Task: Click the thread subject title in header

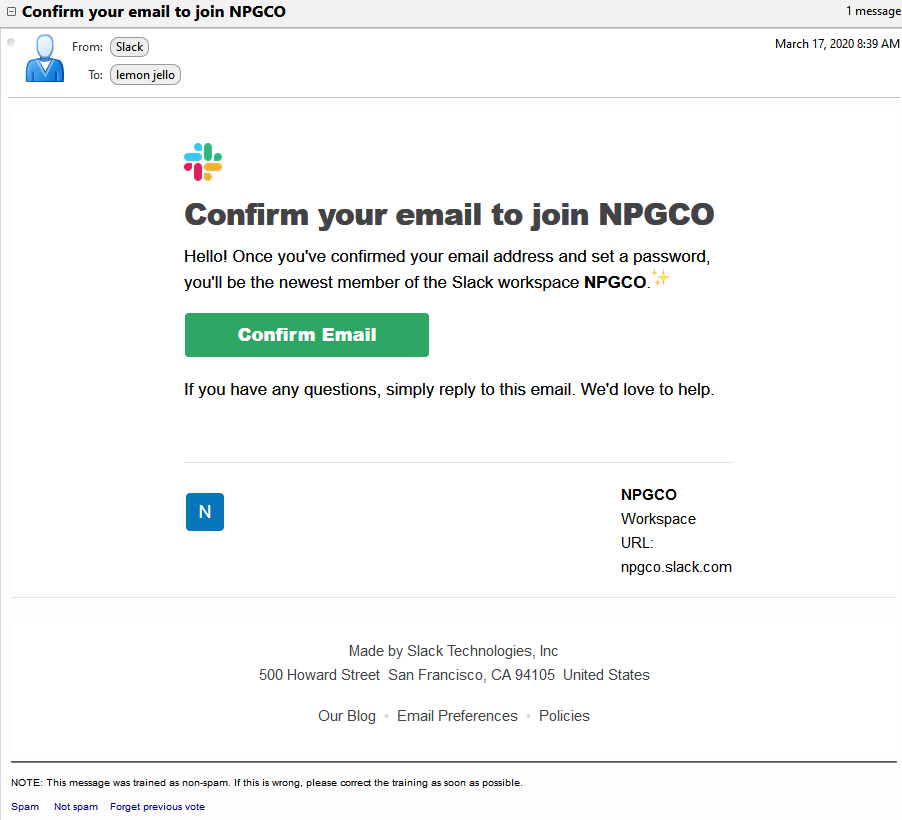Action: click(154, 12)
